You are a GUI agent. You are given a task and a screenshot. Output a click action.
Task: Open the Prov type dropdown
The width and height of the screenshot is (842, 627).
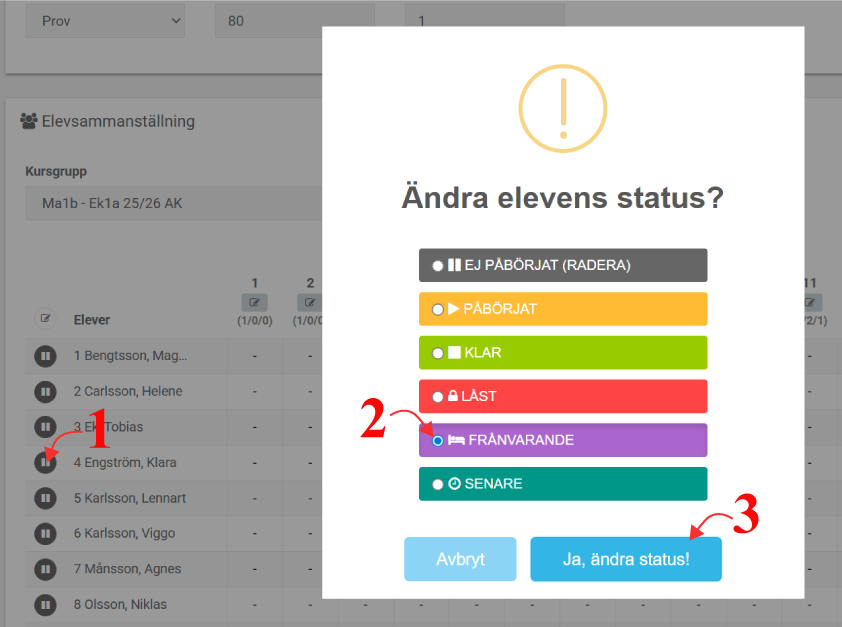(105, 20)
